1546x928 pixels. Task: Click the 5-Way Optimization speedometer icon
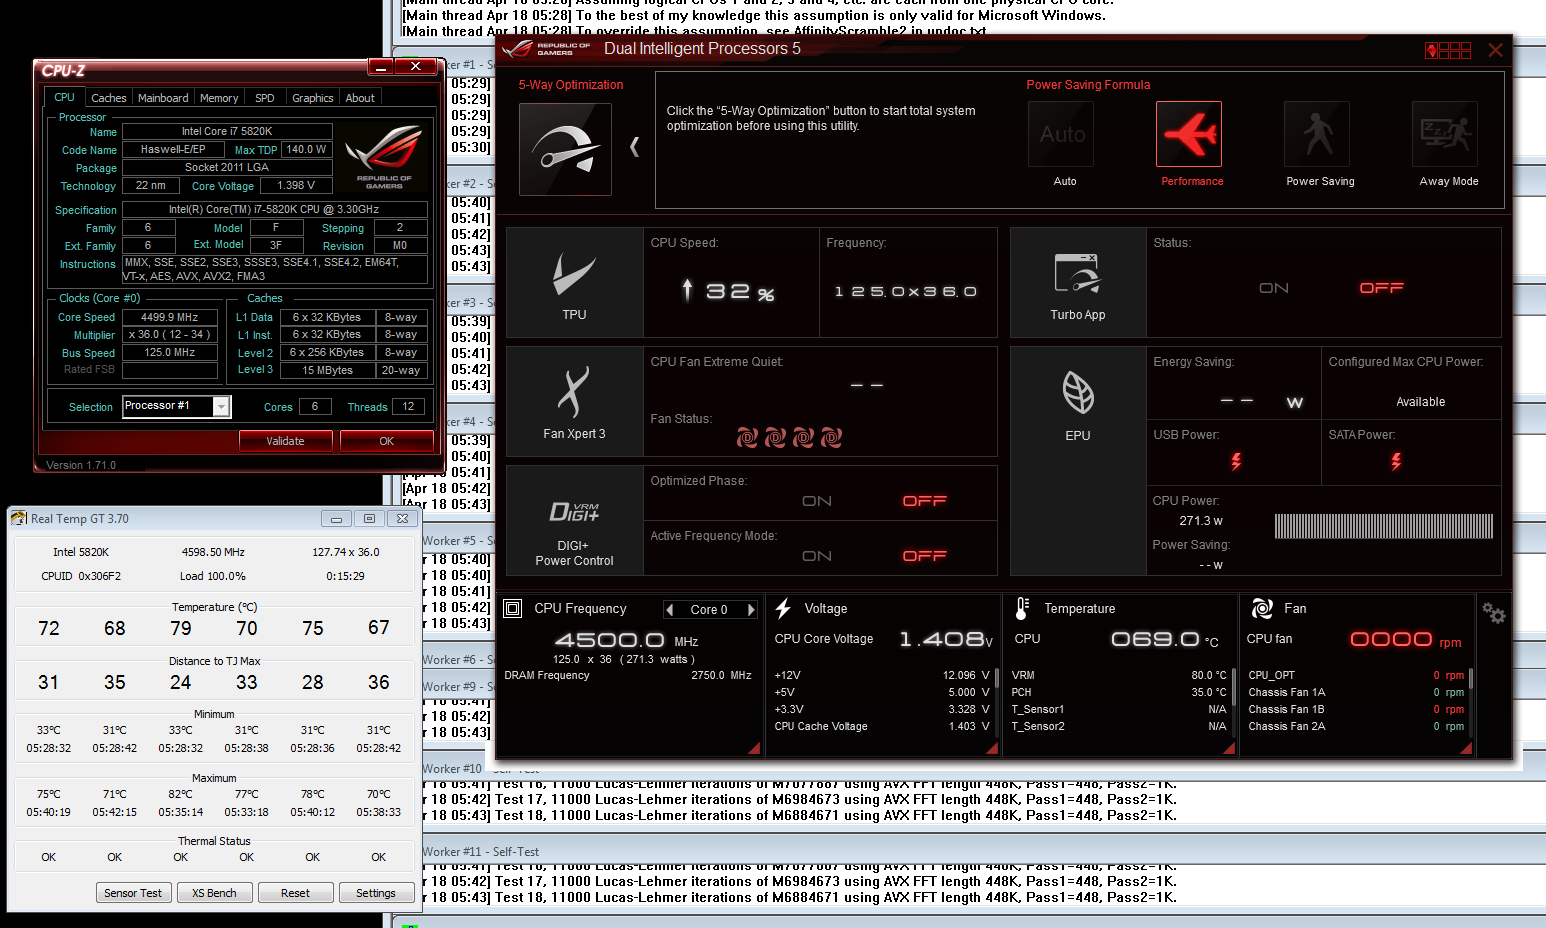point(565,149)
